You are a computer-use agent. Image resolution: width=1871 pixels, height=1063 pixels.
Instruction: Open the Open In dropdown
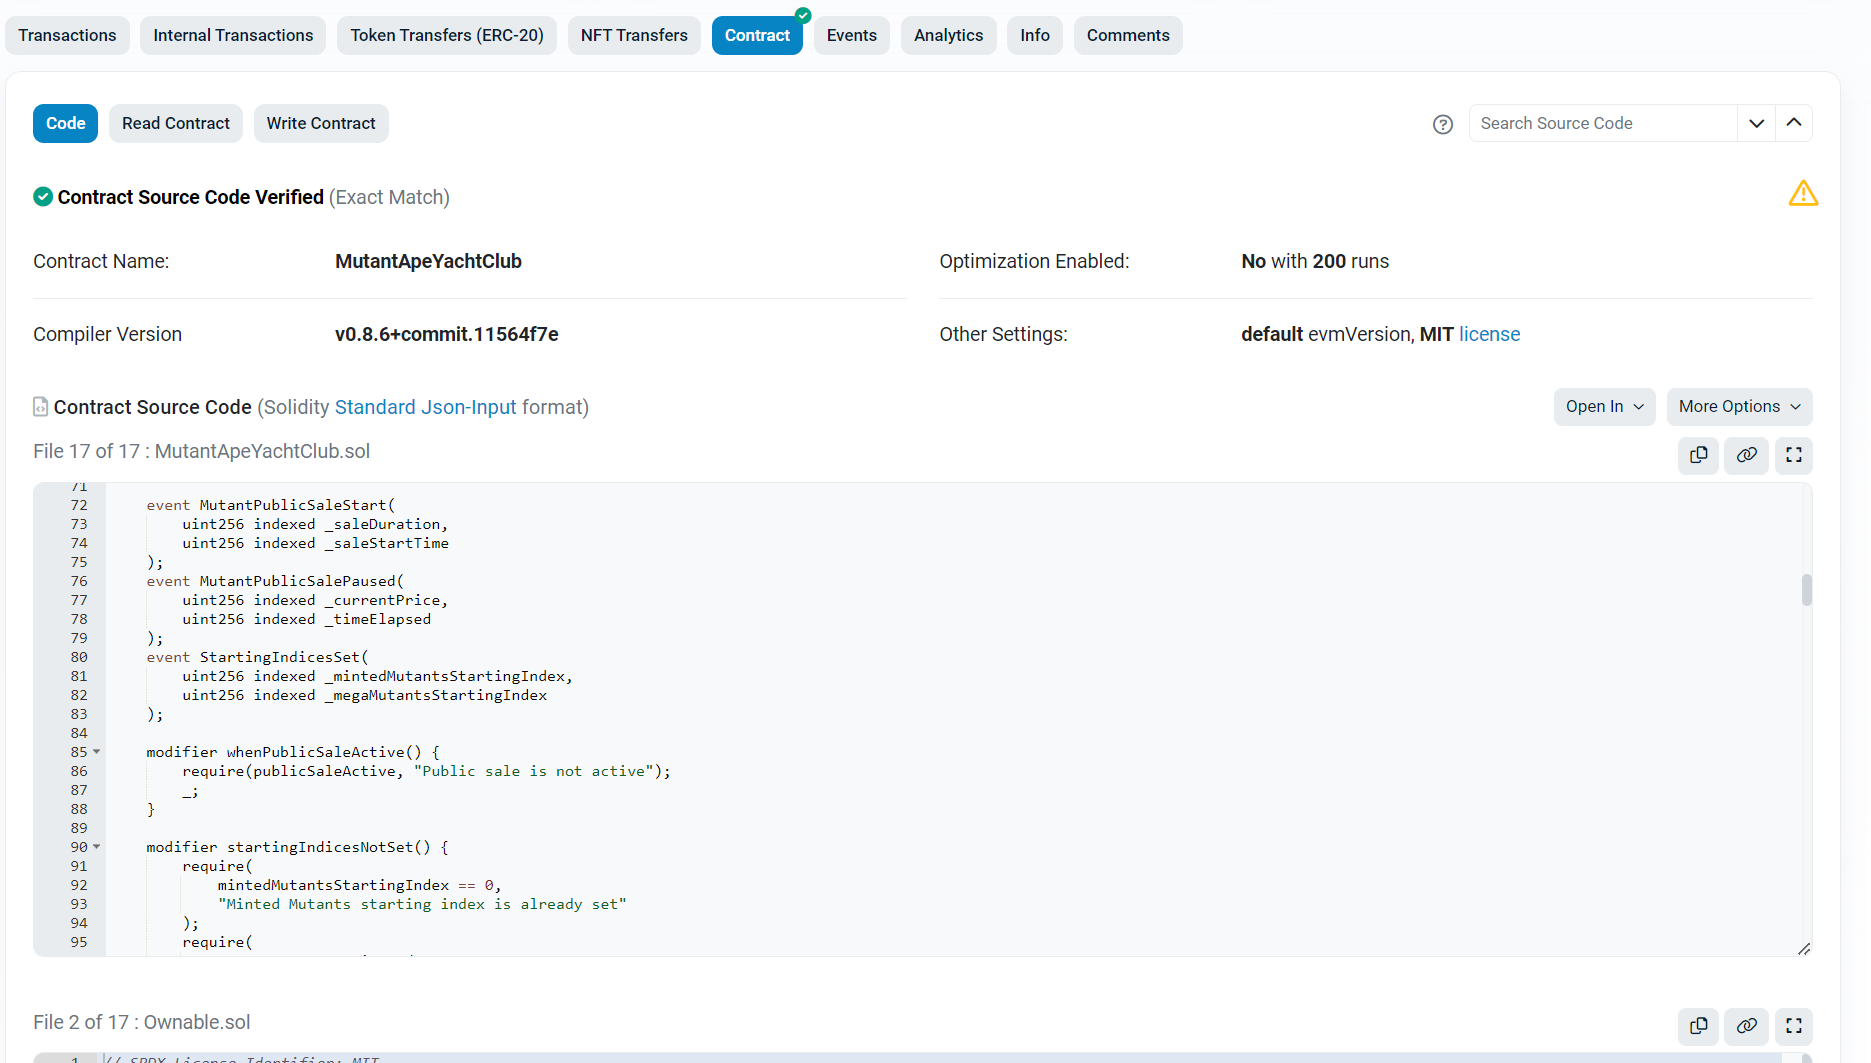(1604, 407)
